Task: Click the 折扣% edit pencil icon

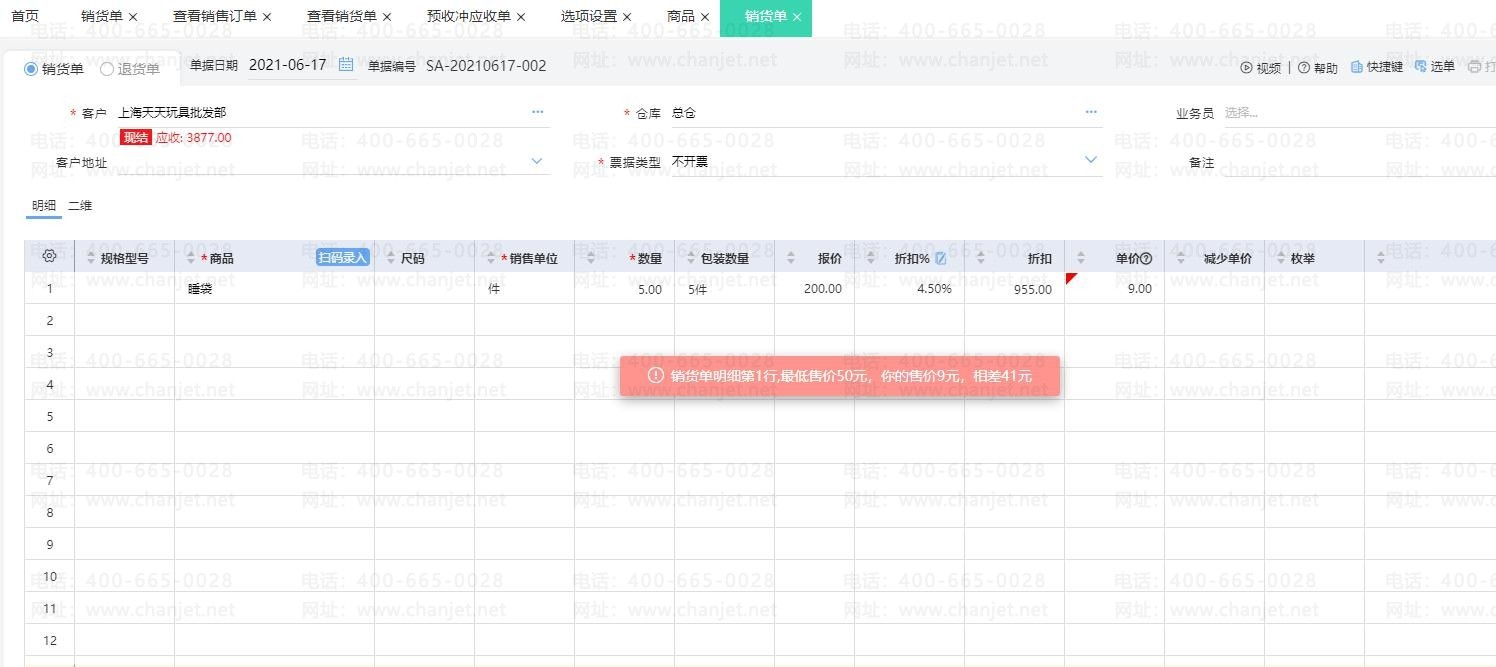Action: click(x=940, y=258)
